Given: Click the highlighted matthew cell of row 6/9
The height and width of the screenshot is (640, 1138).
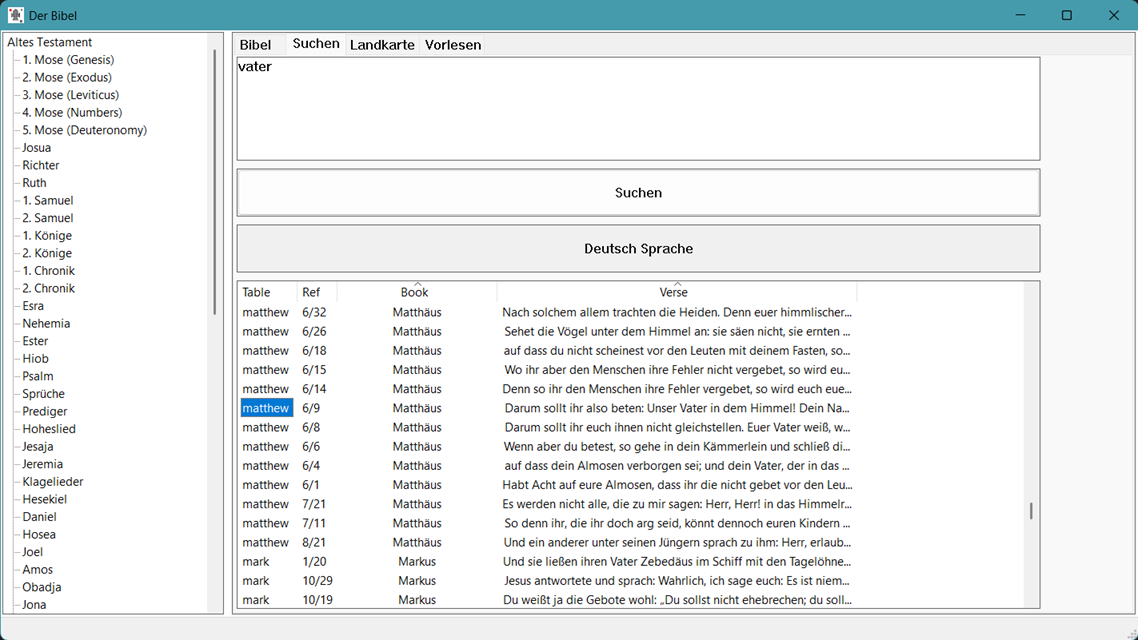Looking at the screenshot, I should pyautogui.click(x=266, y=409).
